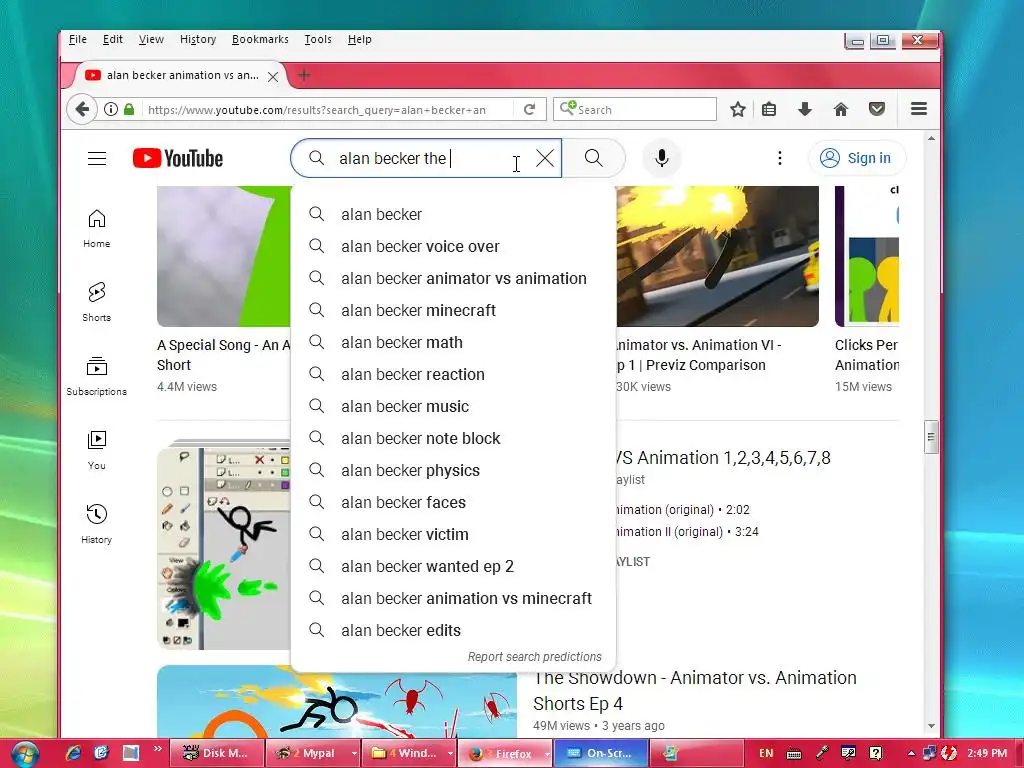Click the Firefox Search box
The width and height of the screenshot is (1024, 768).
(x=635, y=109)
